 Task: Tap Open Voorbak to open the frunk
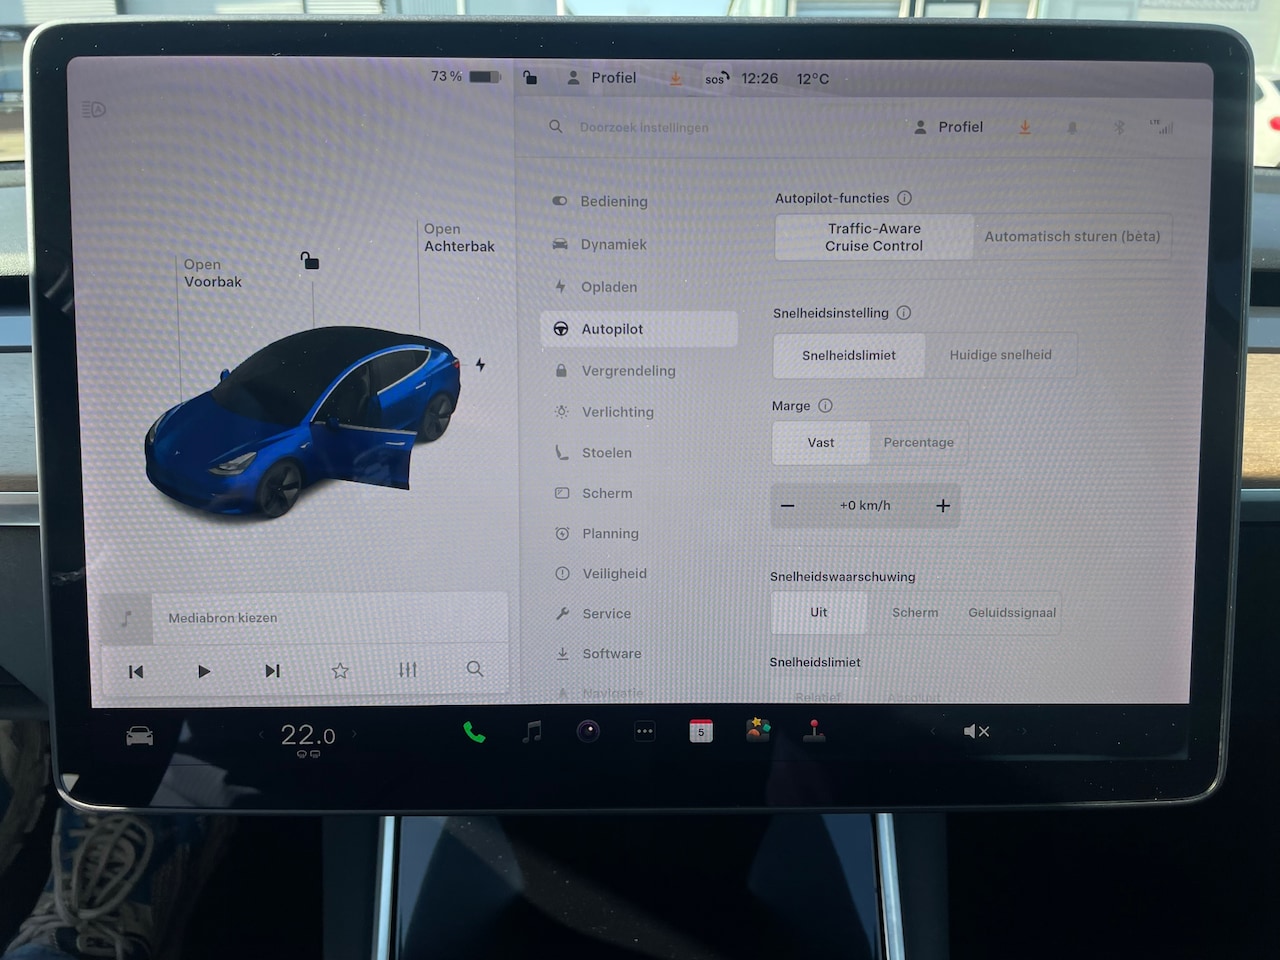click(212, 273)
